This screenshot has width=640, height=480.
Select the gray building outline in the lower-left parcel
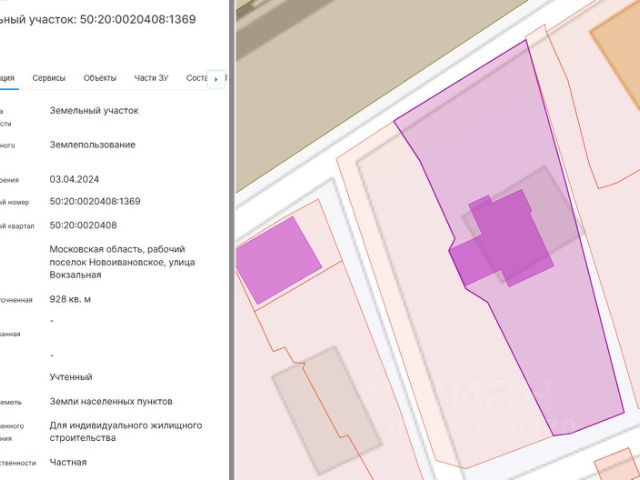(x=327, y=410)
